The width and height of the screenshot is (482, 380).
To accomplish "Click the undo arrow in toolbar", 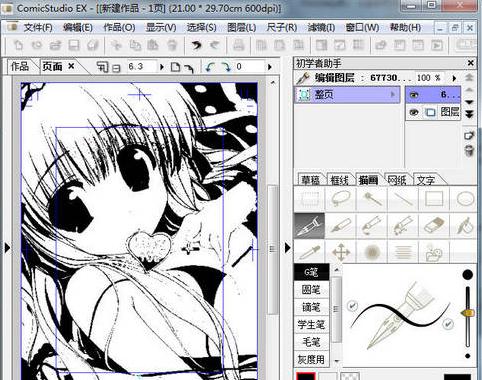I will click(196, 45).
